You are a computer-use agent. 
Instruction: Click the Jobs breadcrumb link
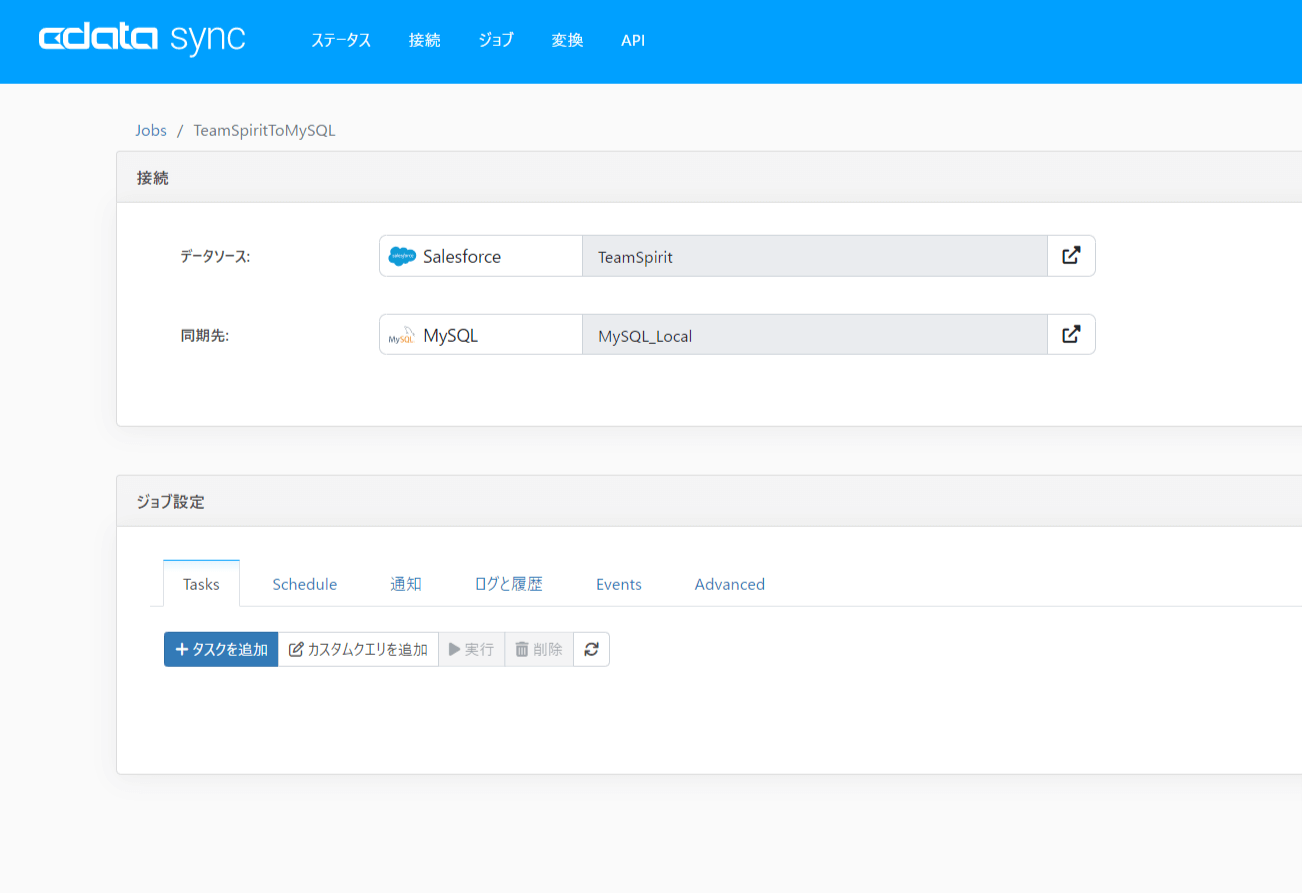pos(151,130)
